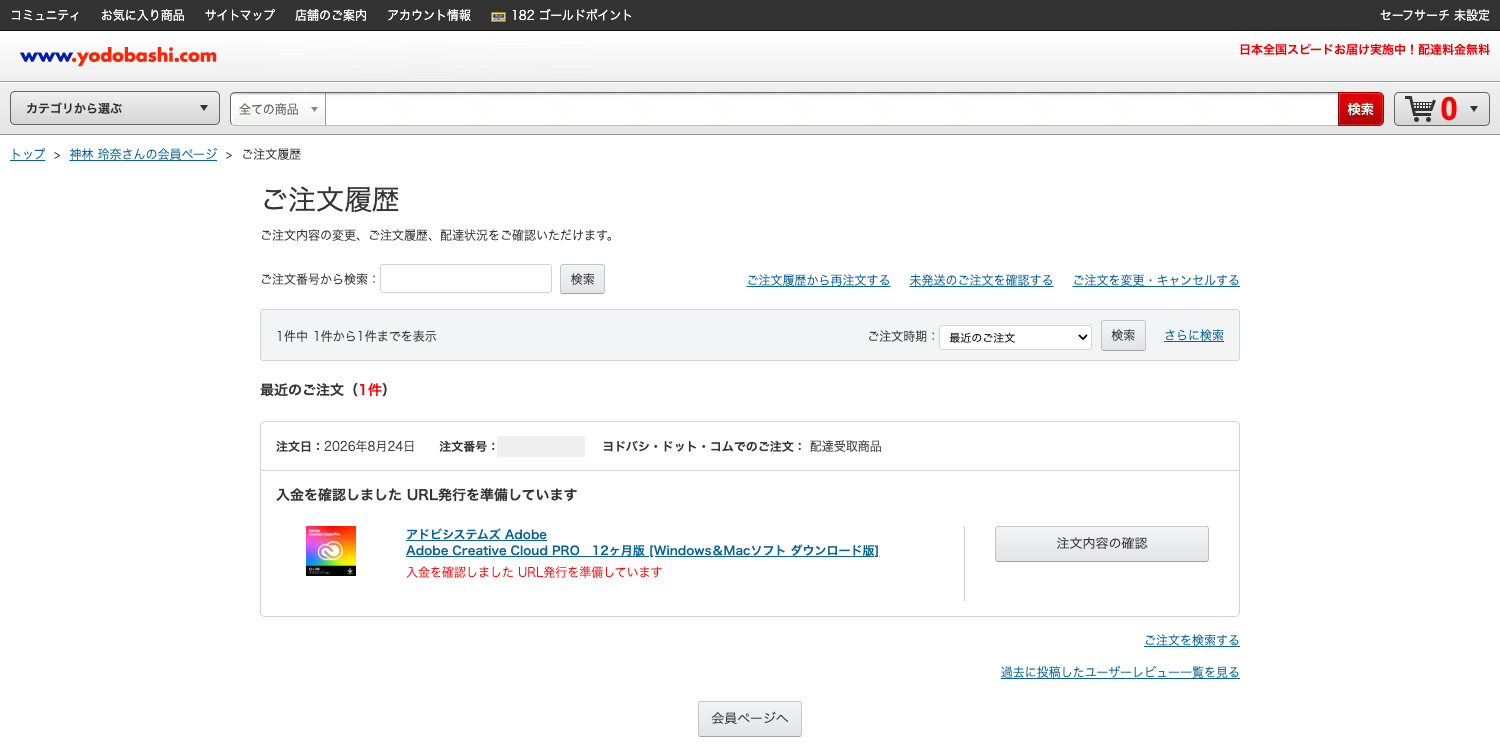The width and height of the screenshot is (1500, 751).
Task: Open the コミュニティ menu item
Action: click(x=45, y=16)
